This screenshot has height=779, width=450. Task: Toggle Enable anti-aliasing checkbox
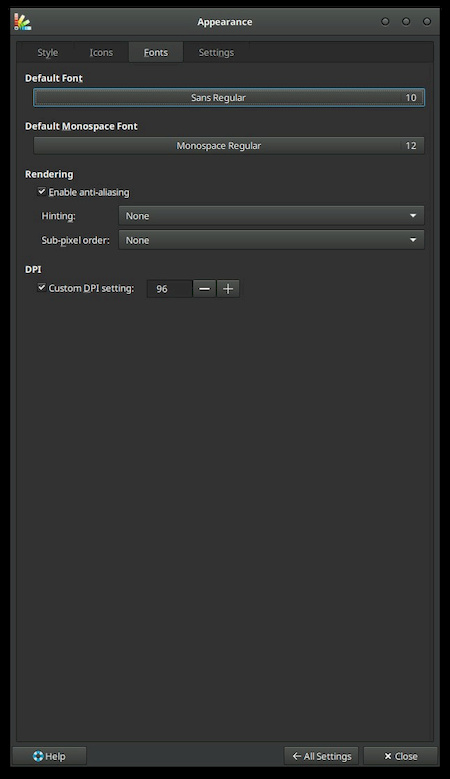tap(42, 191)
